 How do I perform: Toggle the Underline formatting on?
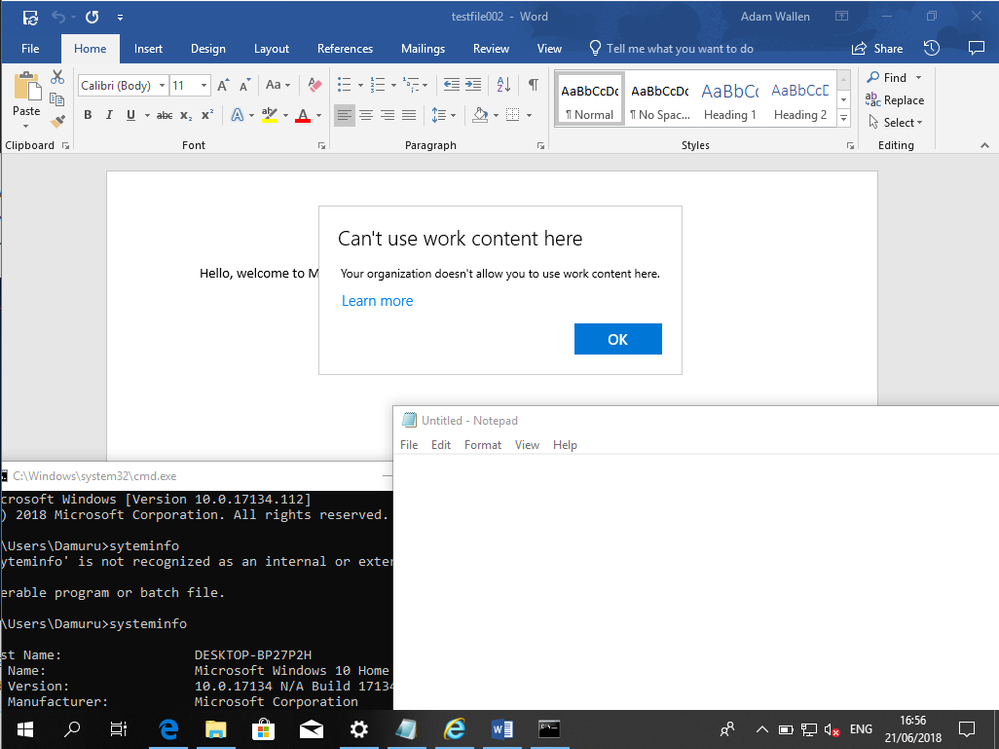(x=128, y=115)
